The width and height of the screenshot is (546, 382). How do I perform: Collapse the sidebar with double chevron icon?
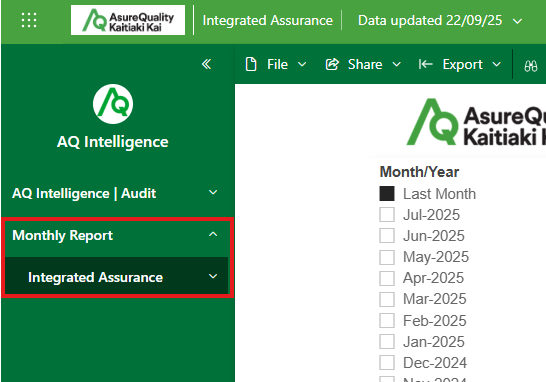tap(206, 64)
